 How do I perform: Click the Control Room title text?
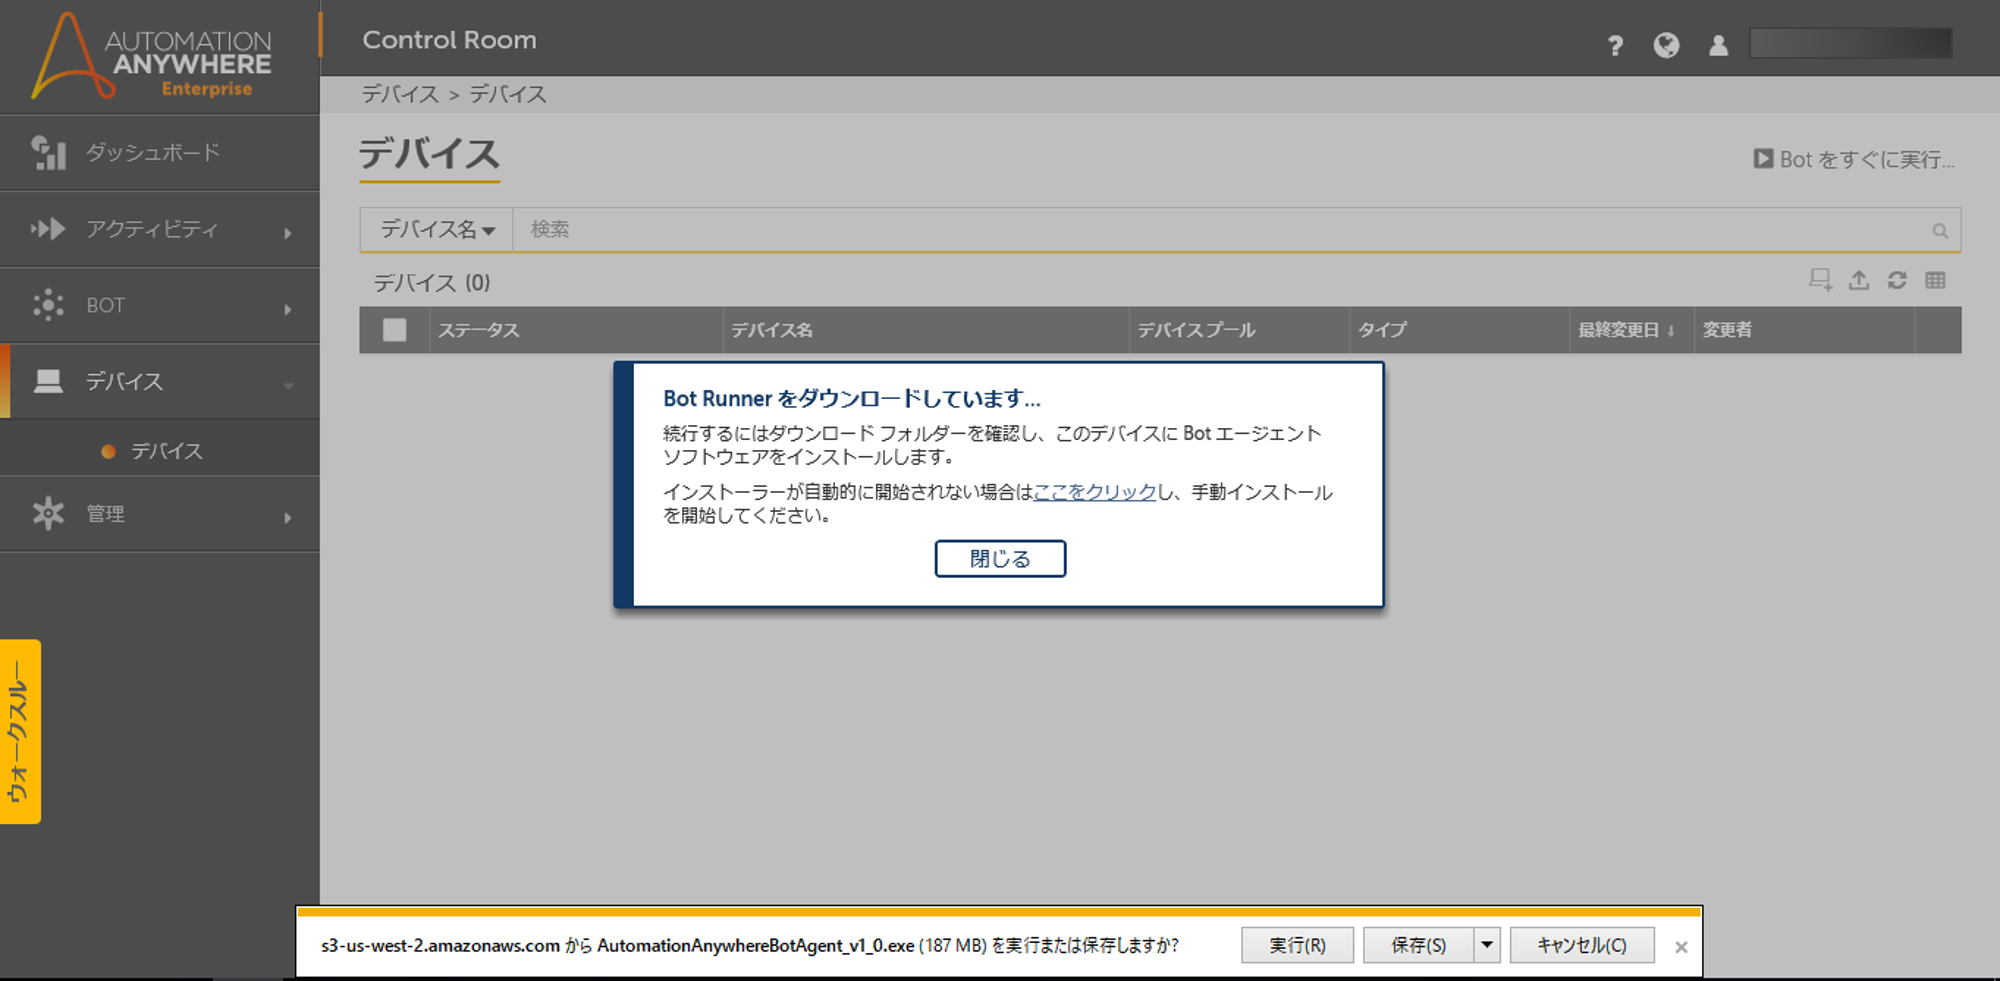point(449,40)
